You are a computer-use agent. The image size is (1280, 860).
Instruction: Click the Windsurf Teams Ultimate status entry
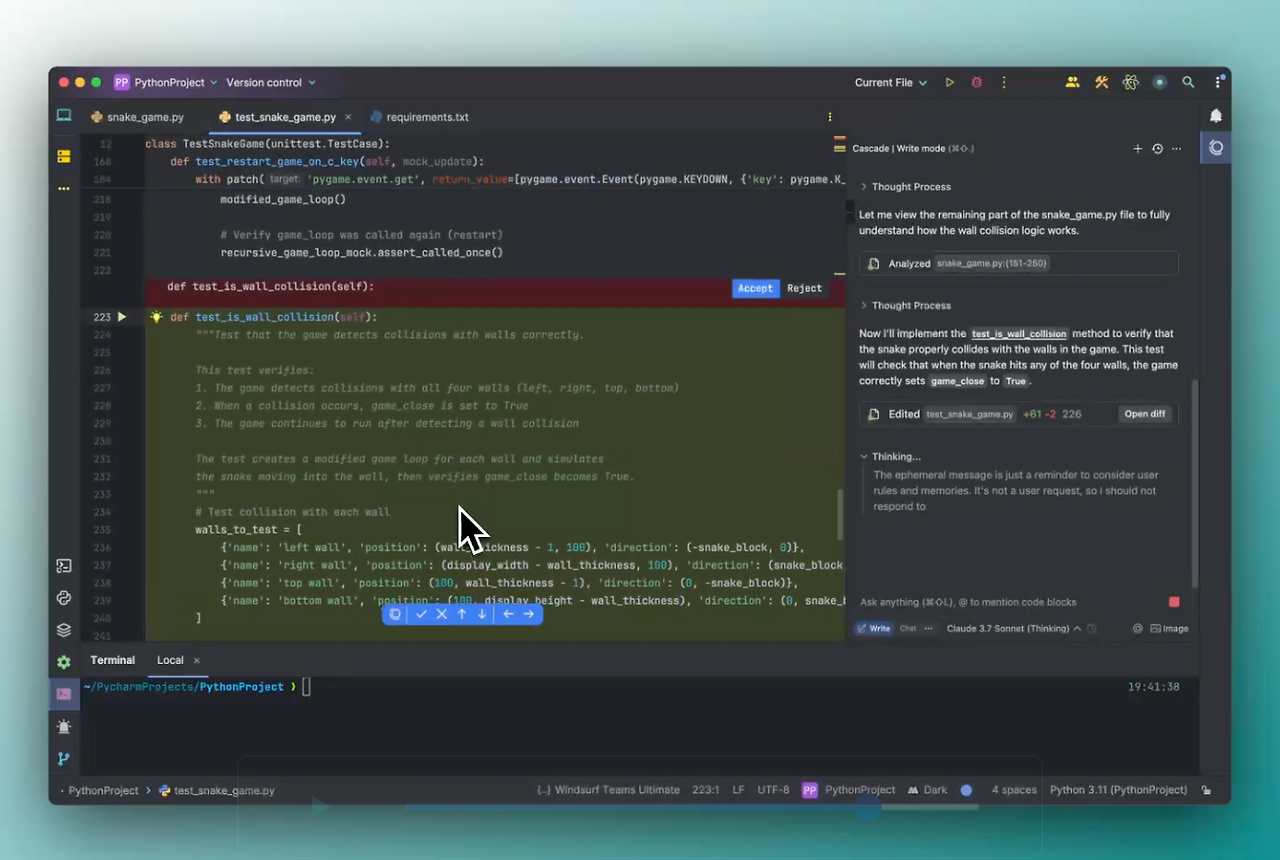609,790
